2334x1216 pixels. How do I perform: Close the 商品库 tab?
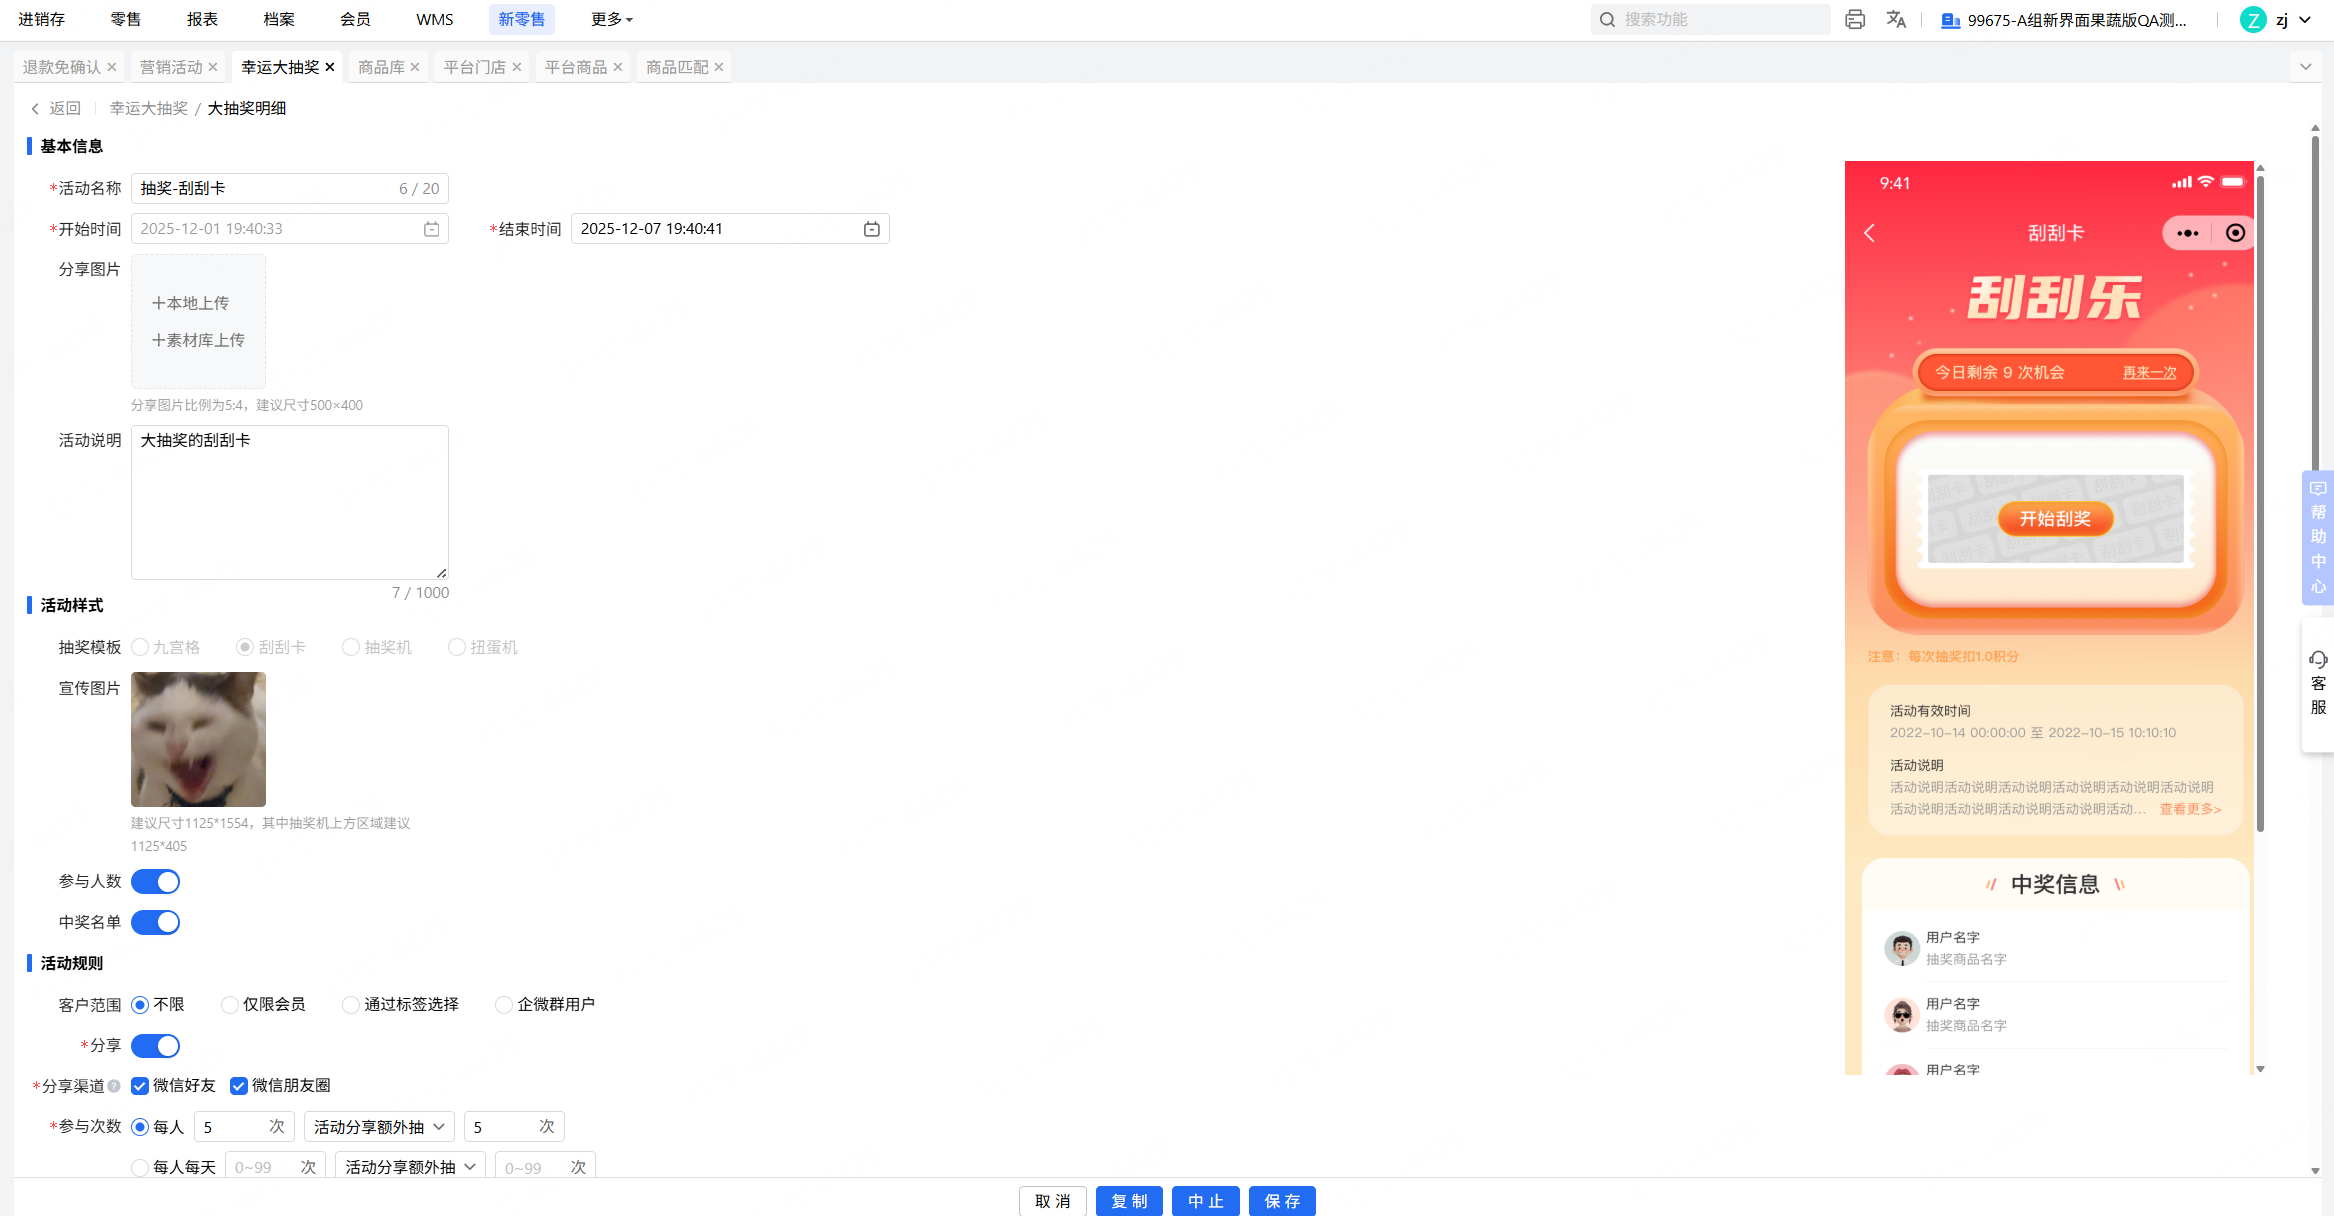pos(415,67)
